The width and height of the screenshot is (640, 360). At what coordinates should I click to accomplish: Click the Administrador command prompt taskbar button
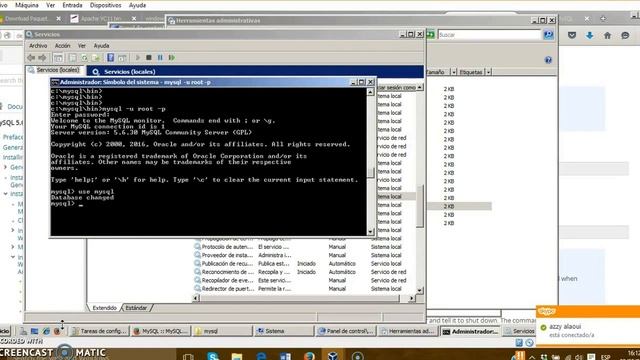470,331
